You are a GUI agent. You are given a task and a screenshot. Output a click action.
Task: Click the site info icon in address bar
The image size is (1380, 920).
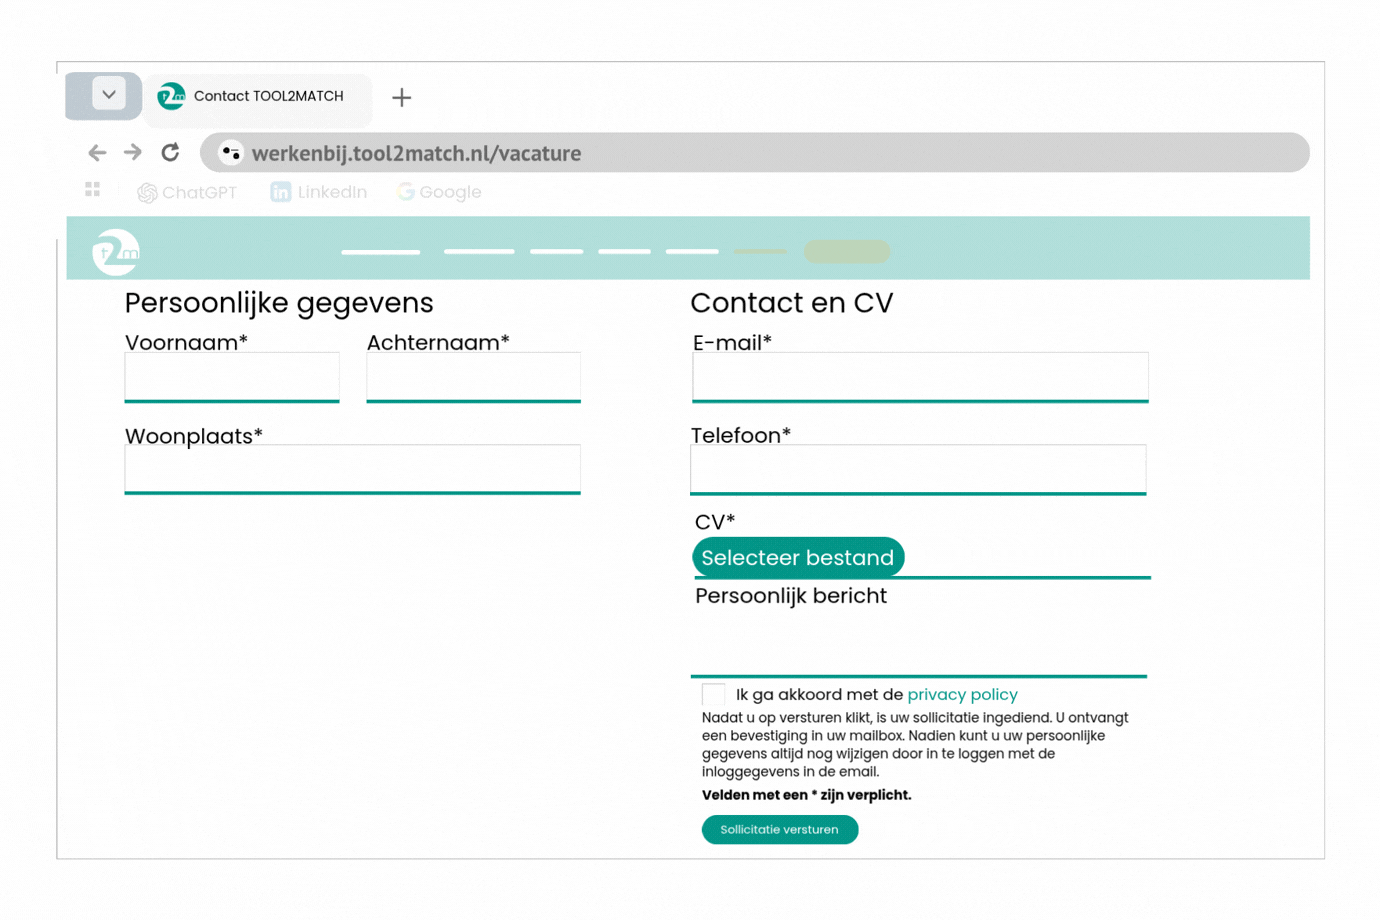[231, 153]
